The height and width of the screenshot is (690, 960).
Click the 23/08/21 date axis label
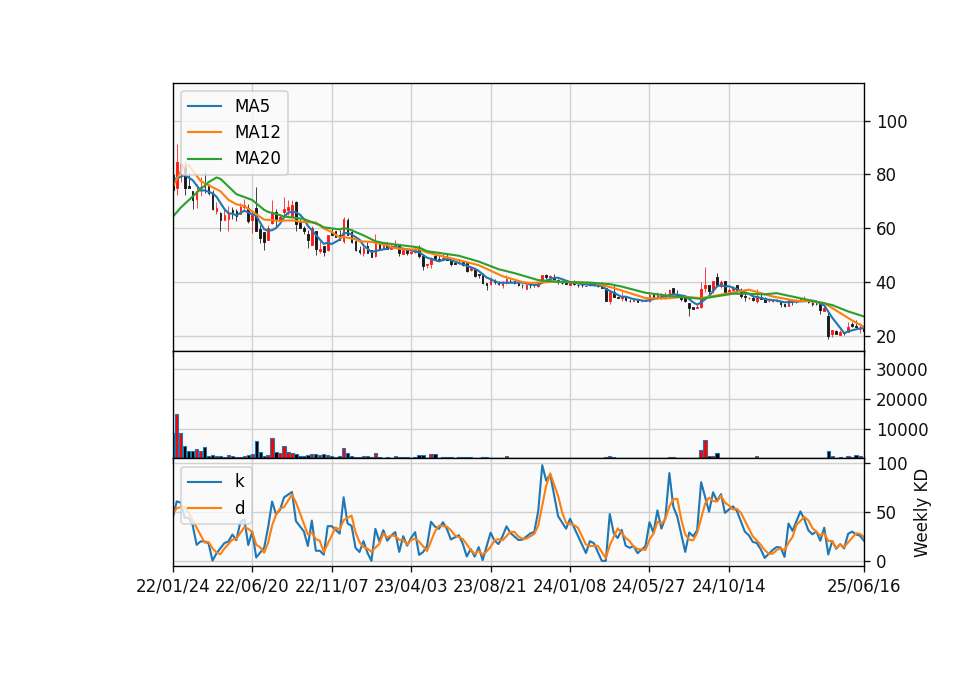(490, 586)
